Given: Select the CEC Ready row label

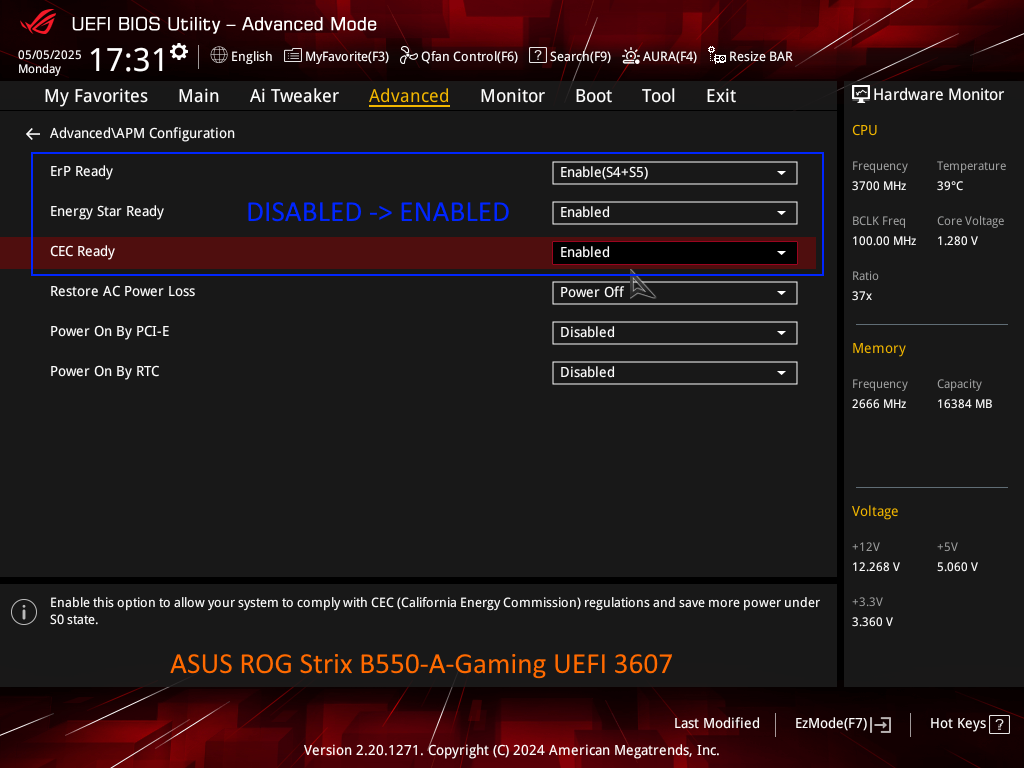Looking at the screenshot, I should coord(82,251).
